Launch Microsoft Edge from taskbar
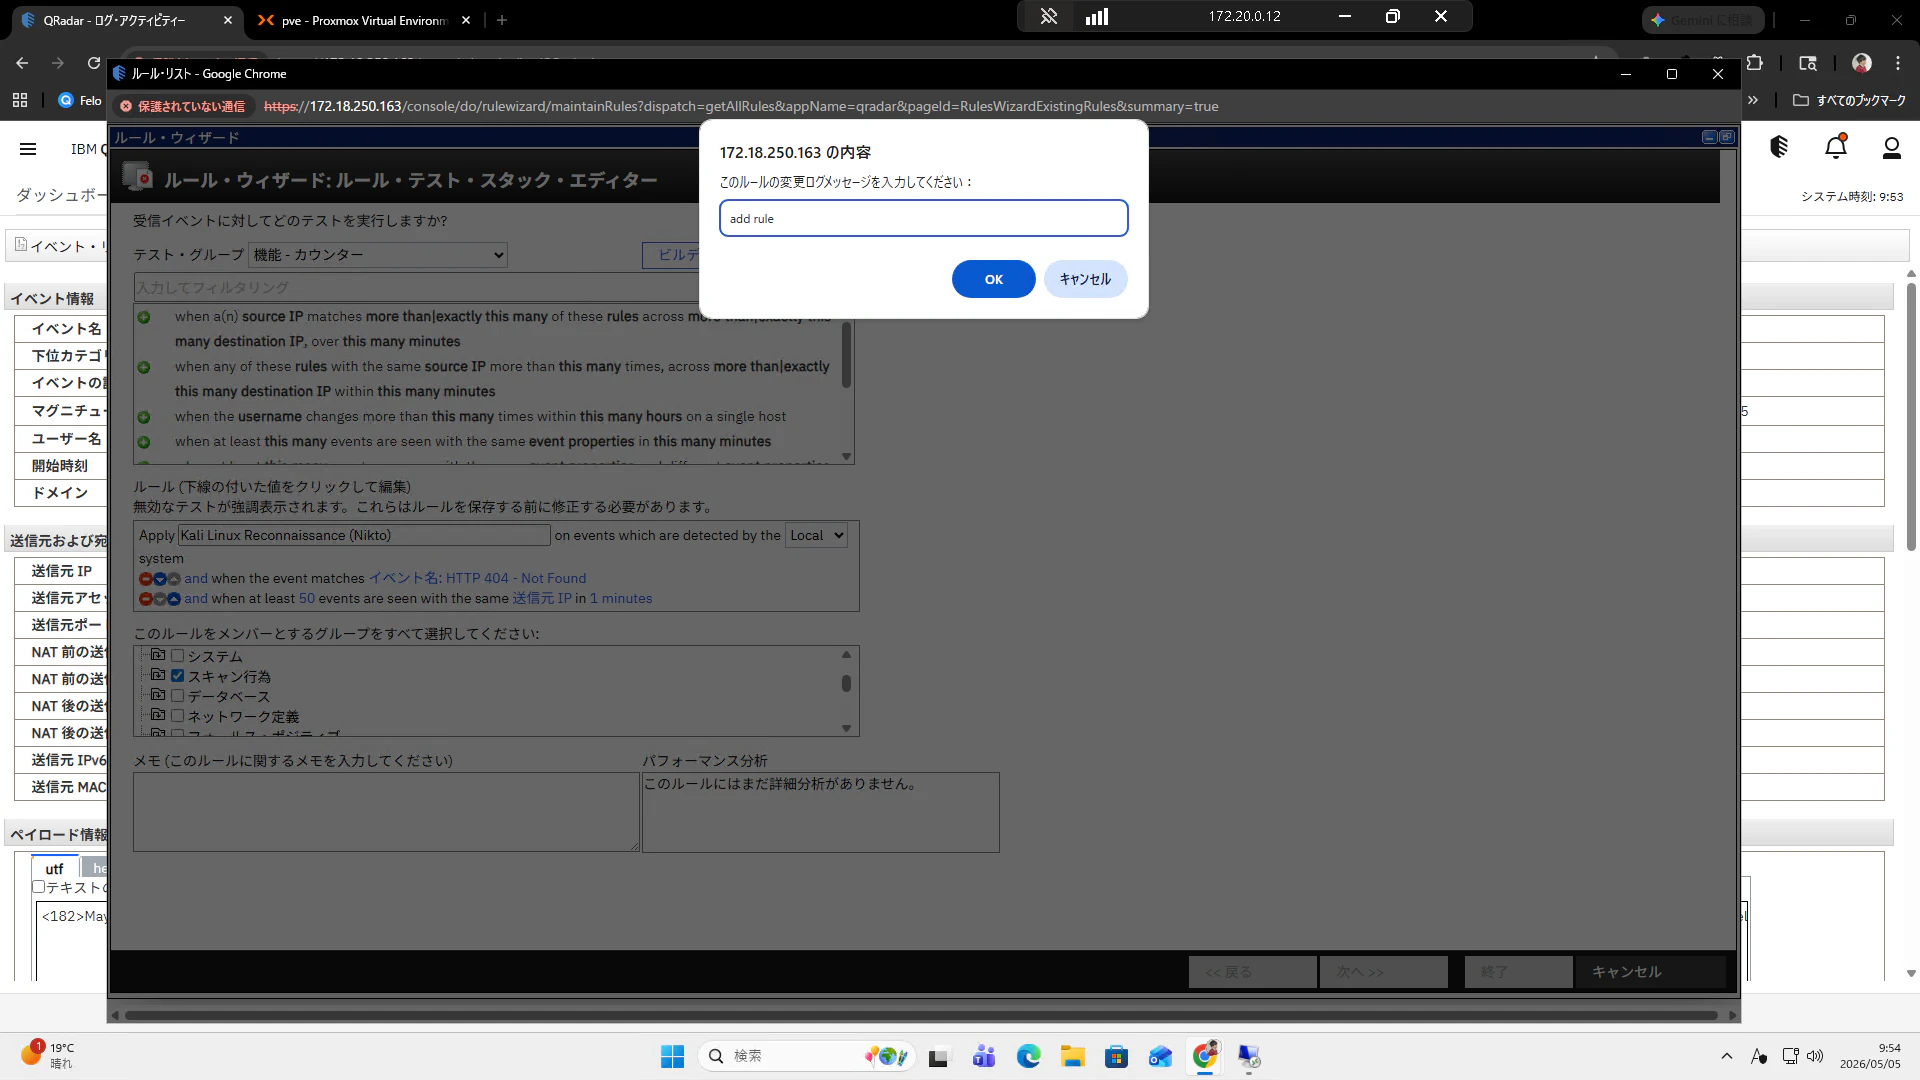Viewport: 1920px width, 1080px height. [x=1029, y=1056]
